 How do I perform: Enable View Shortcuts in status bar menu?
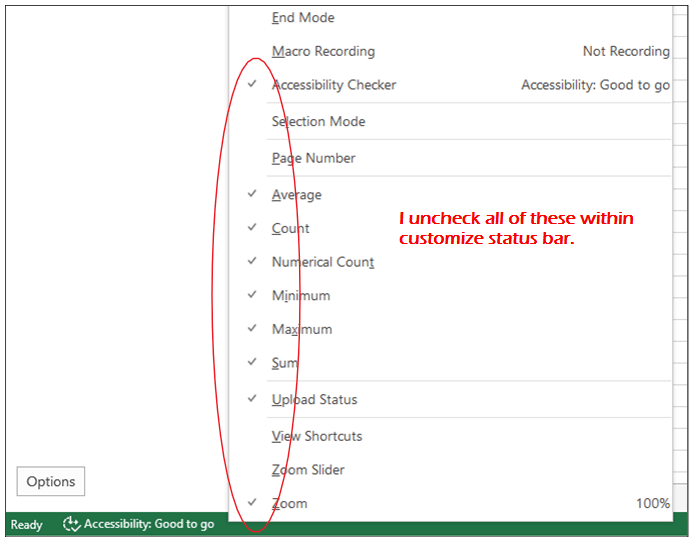451,436
